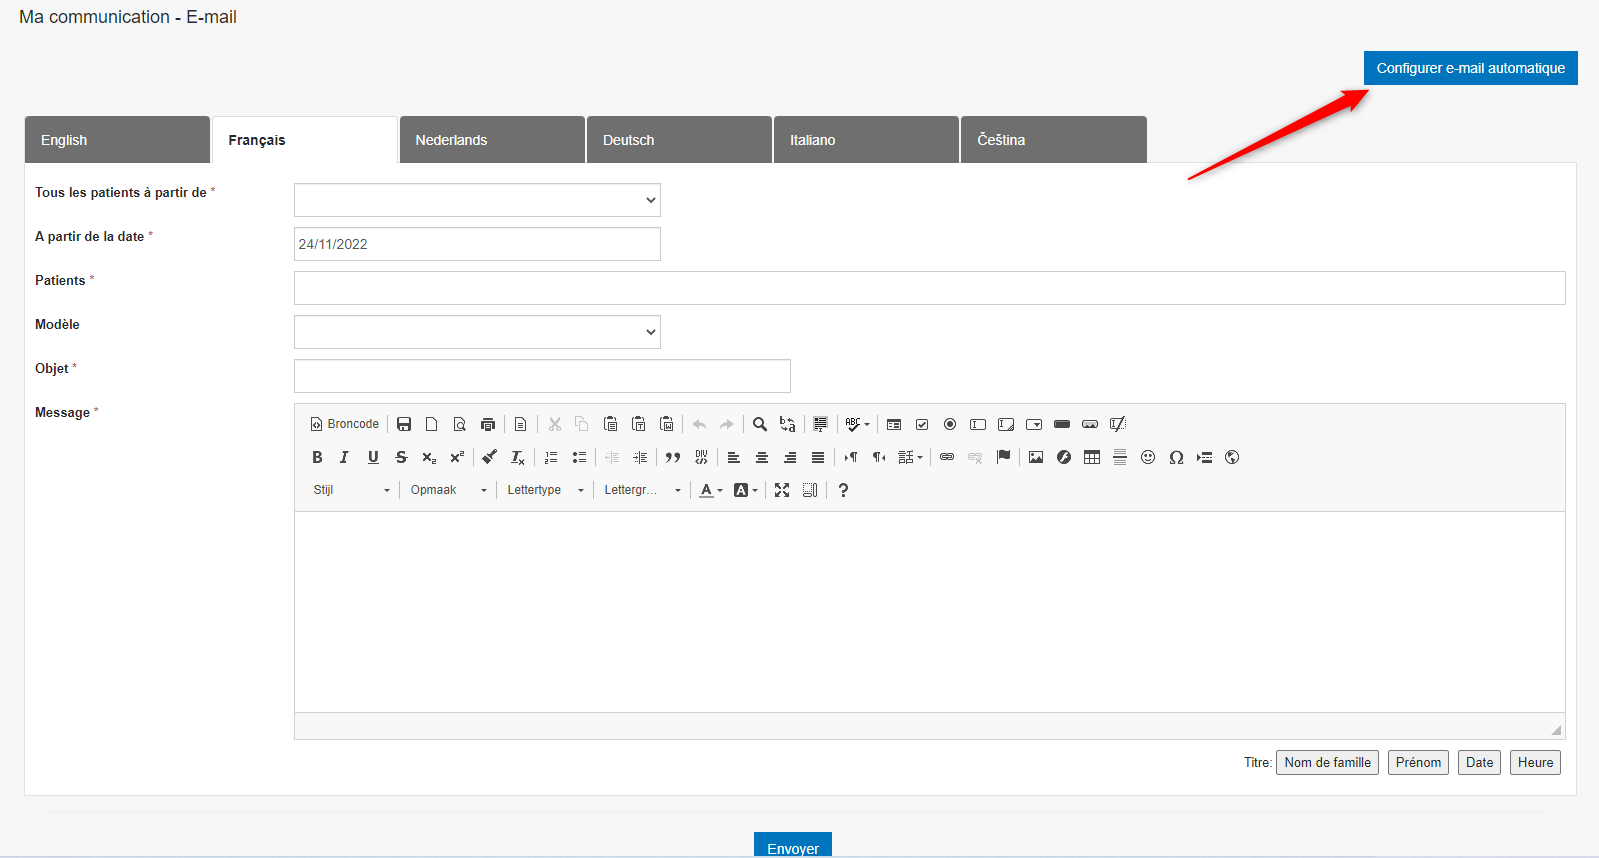The image size is (1599, 858).
Task: Maximize the editor window
Action: (x=782, y=490)
